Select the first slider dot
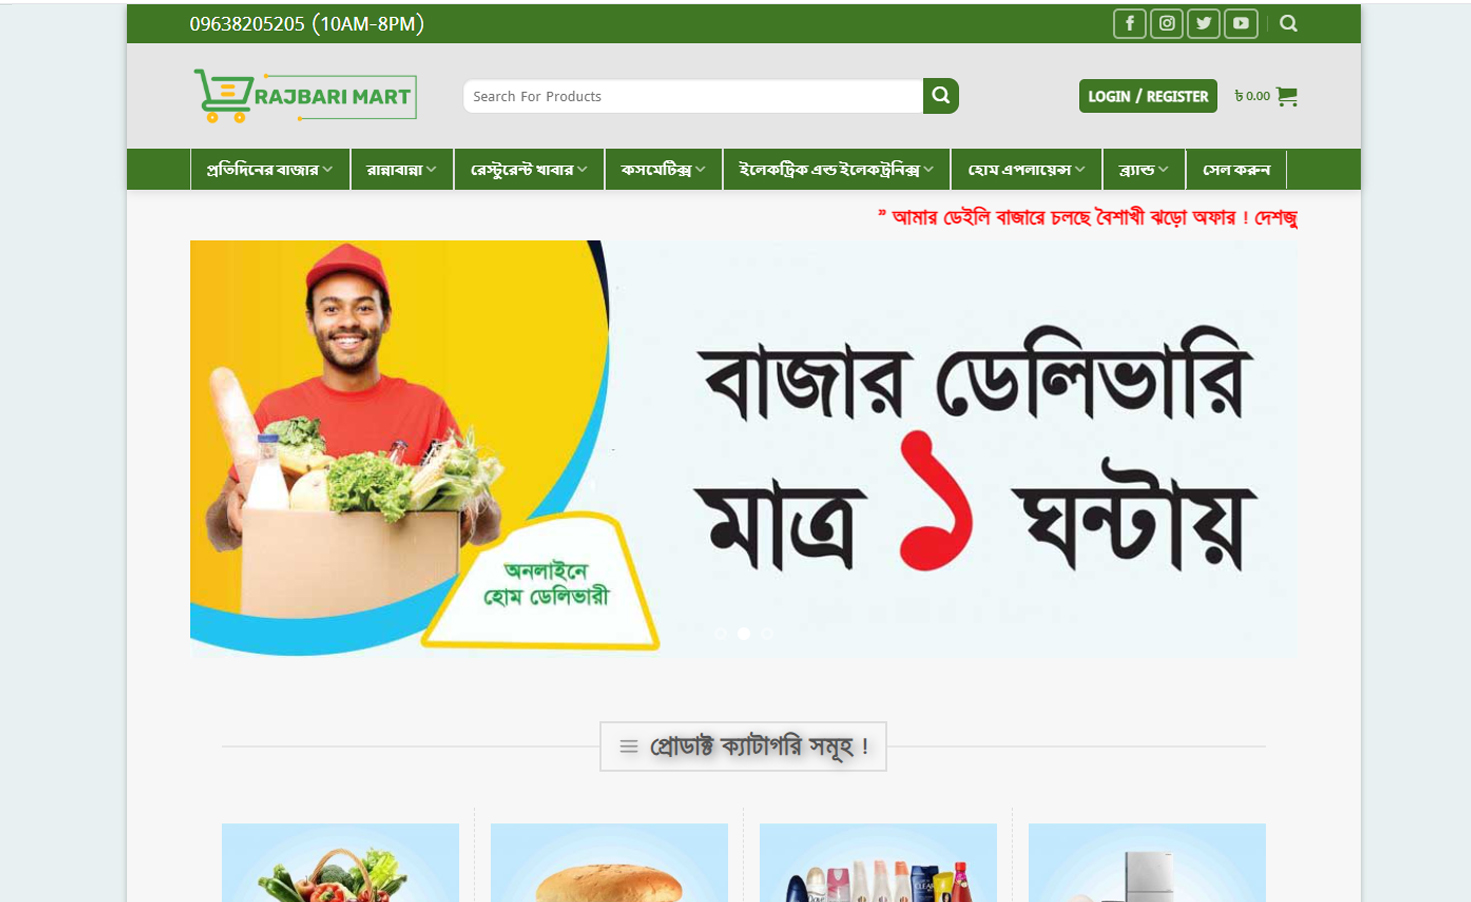The height and width of the screenshot is (902, 1471). 721,633
